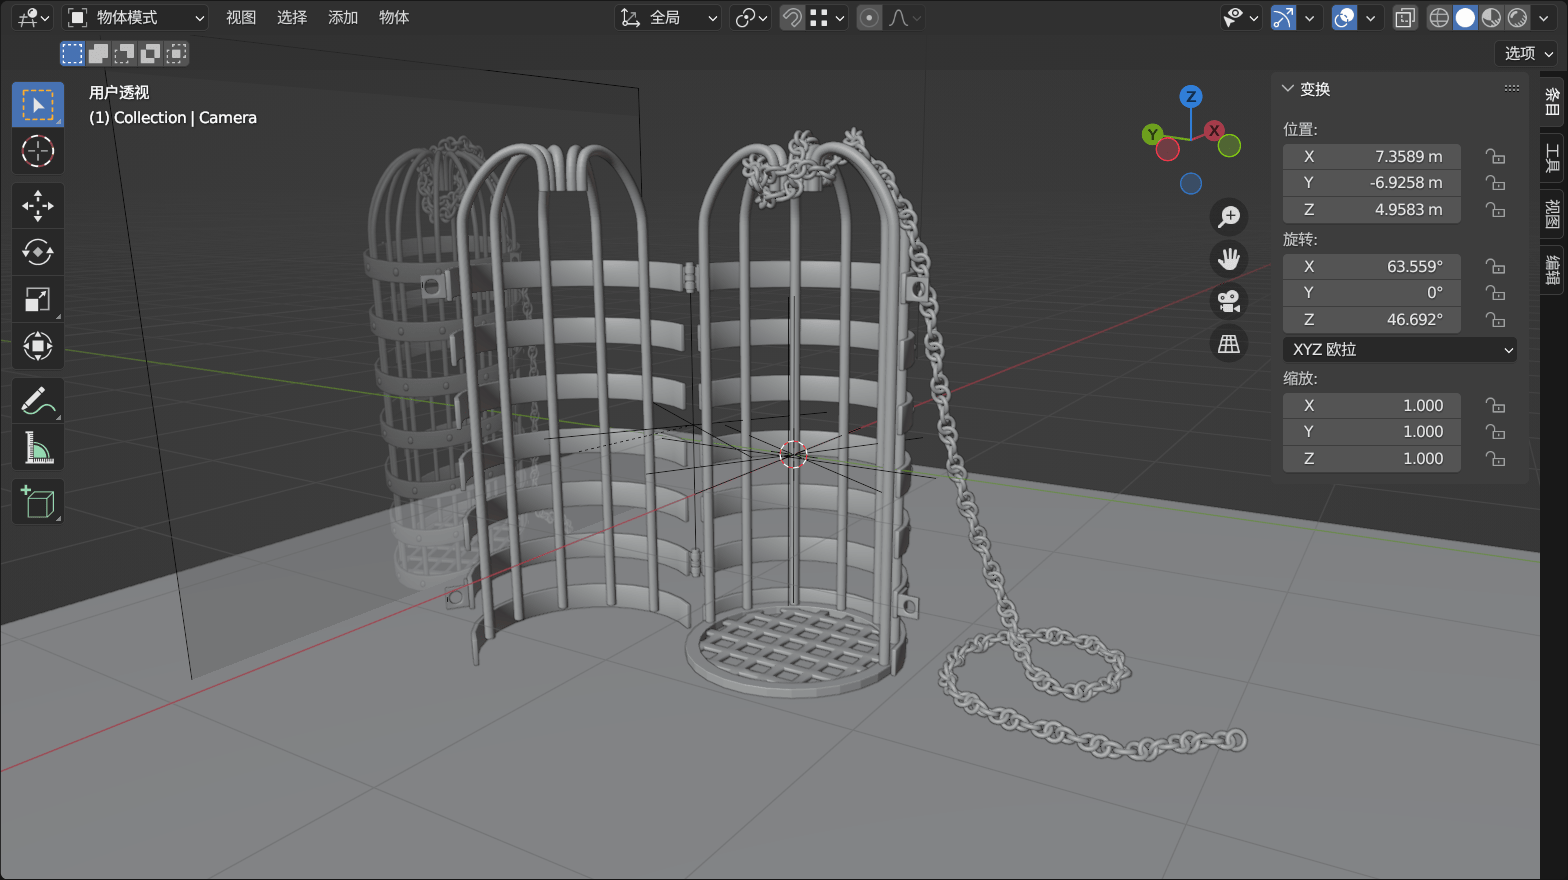
Task: Click the green Y axis gizmo handle
Action: point(1153,134)
